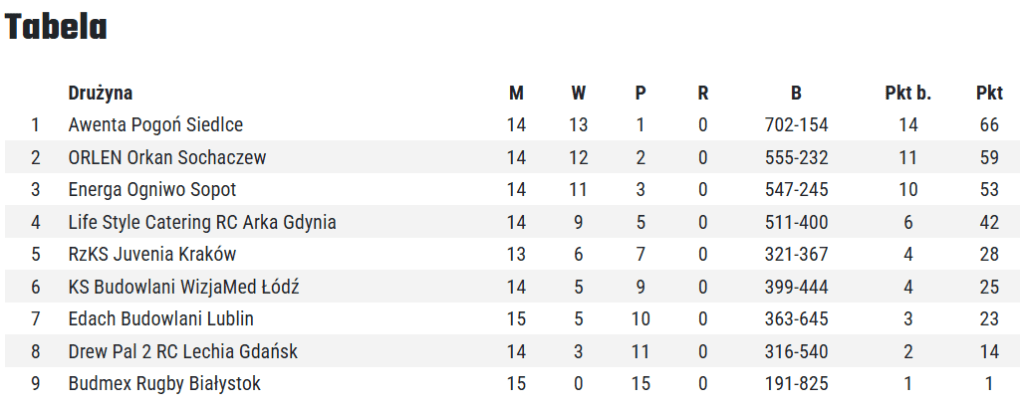Click Drew Pal 2 RC Lechia Gdańsk
This screenshot has width=1024, height=408.
[x=183, y=351]
